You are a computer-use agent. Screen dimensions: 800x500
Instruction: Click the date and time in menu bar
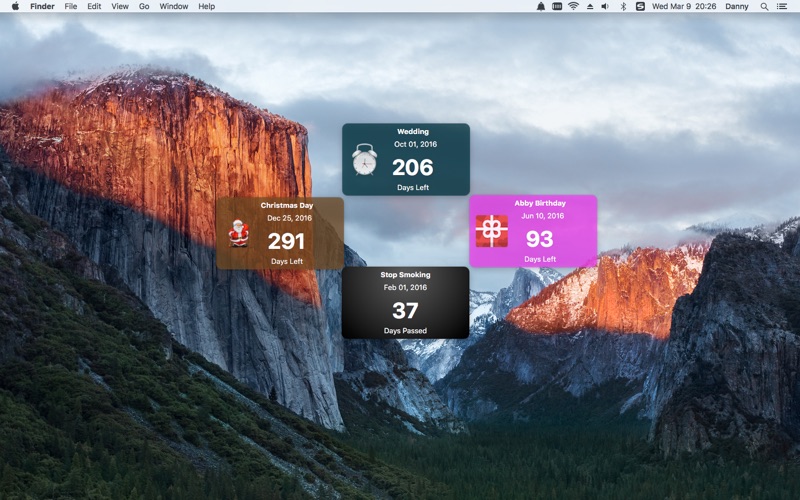(x=683, y=6)
